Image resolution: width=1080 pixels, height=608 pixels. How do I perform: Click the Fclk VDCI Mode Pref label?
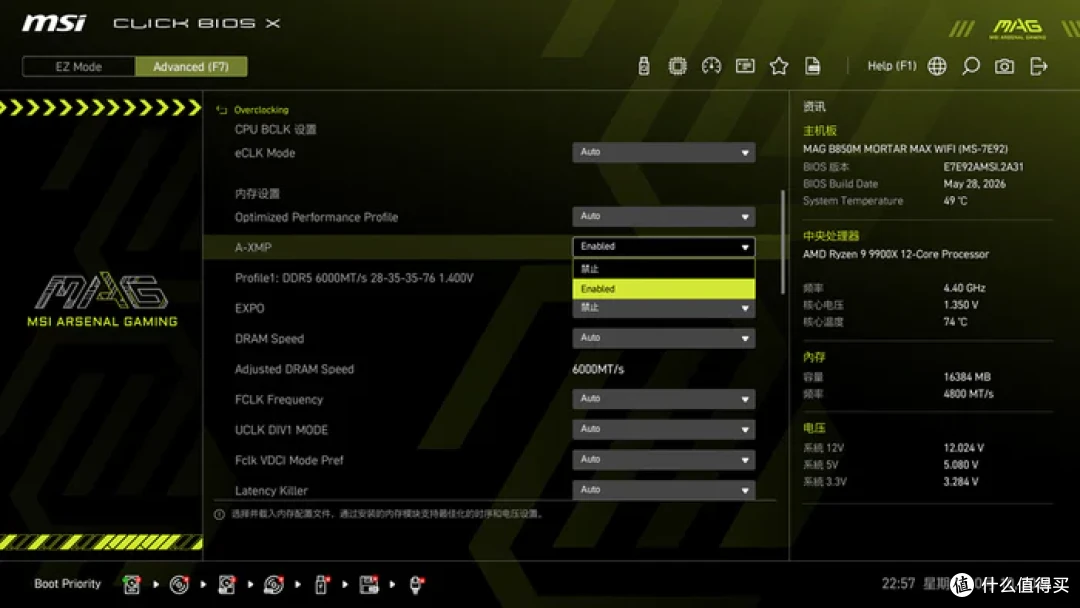coord(289,460)
